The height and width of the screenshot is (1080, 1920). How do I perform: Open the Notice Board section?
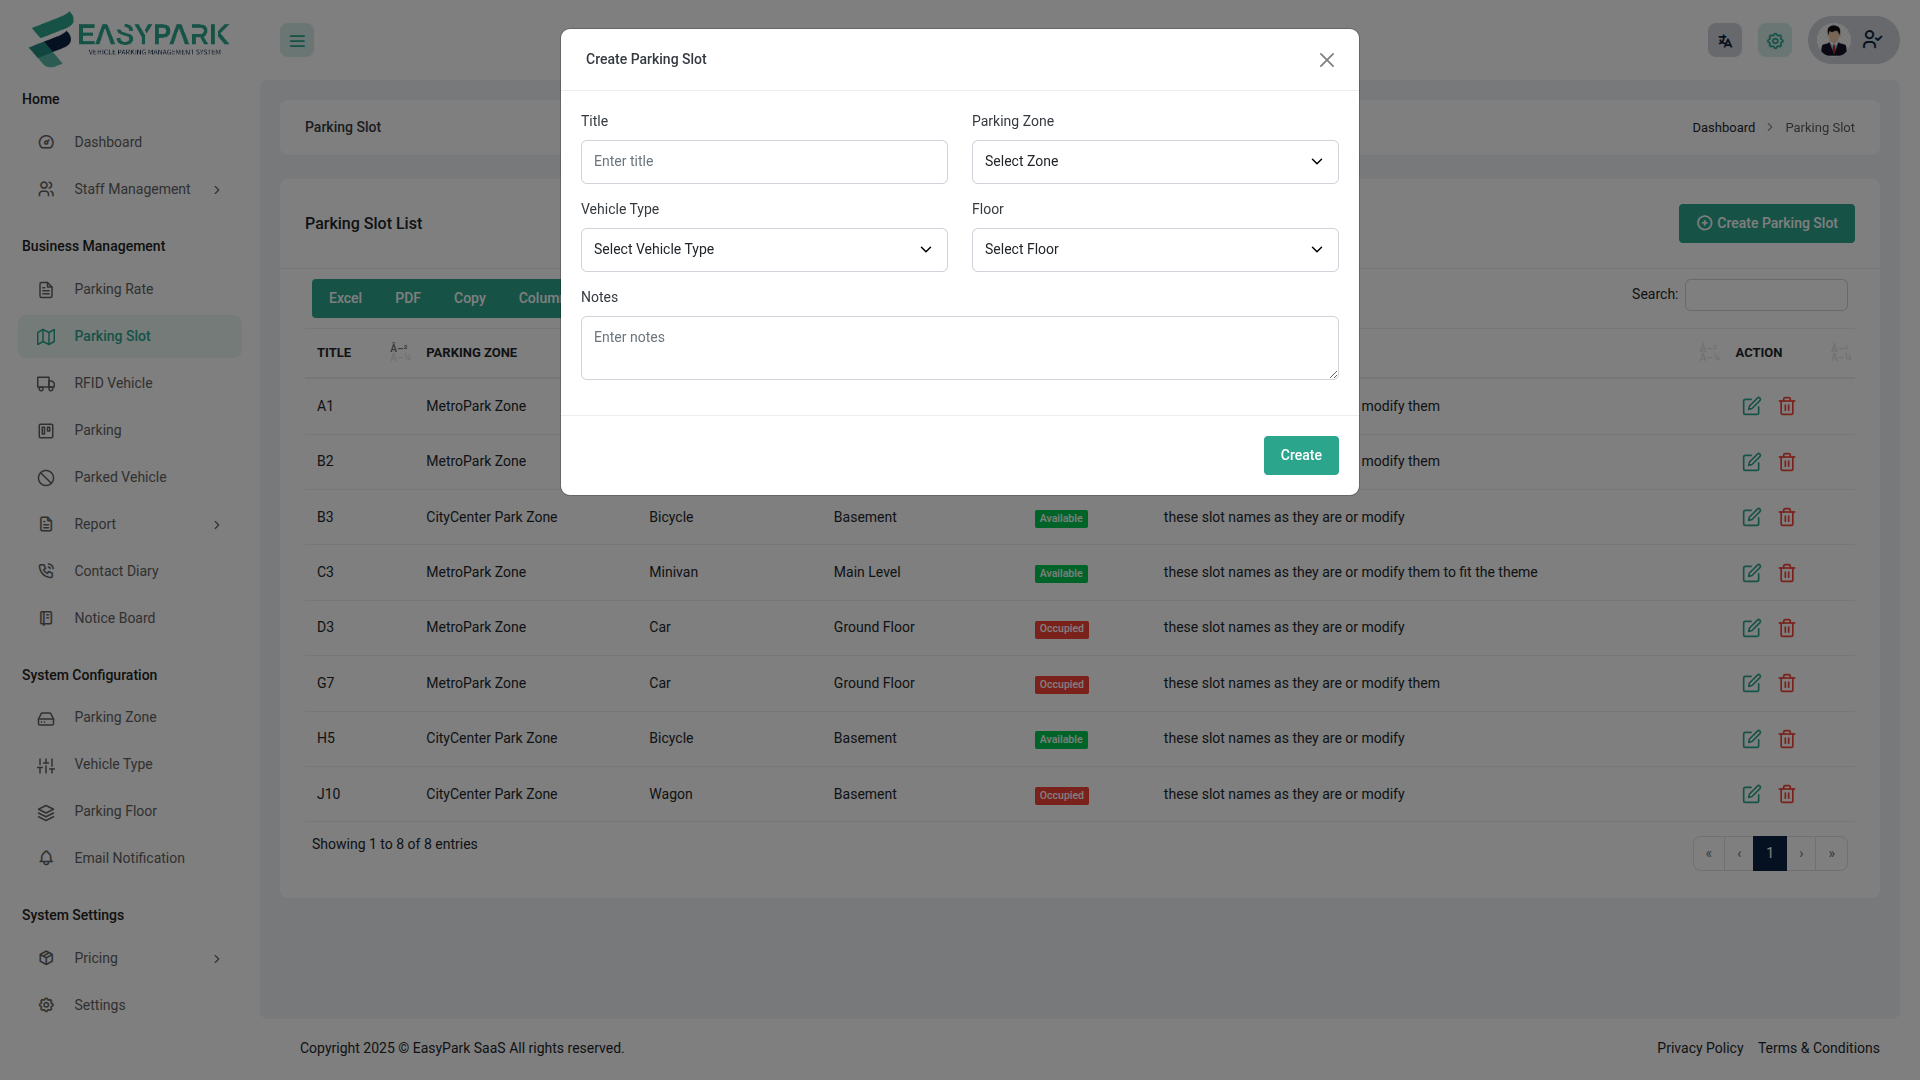tap(114, 618)
